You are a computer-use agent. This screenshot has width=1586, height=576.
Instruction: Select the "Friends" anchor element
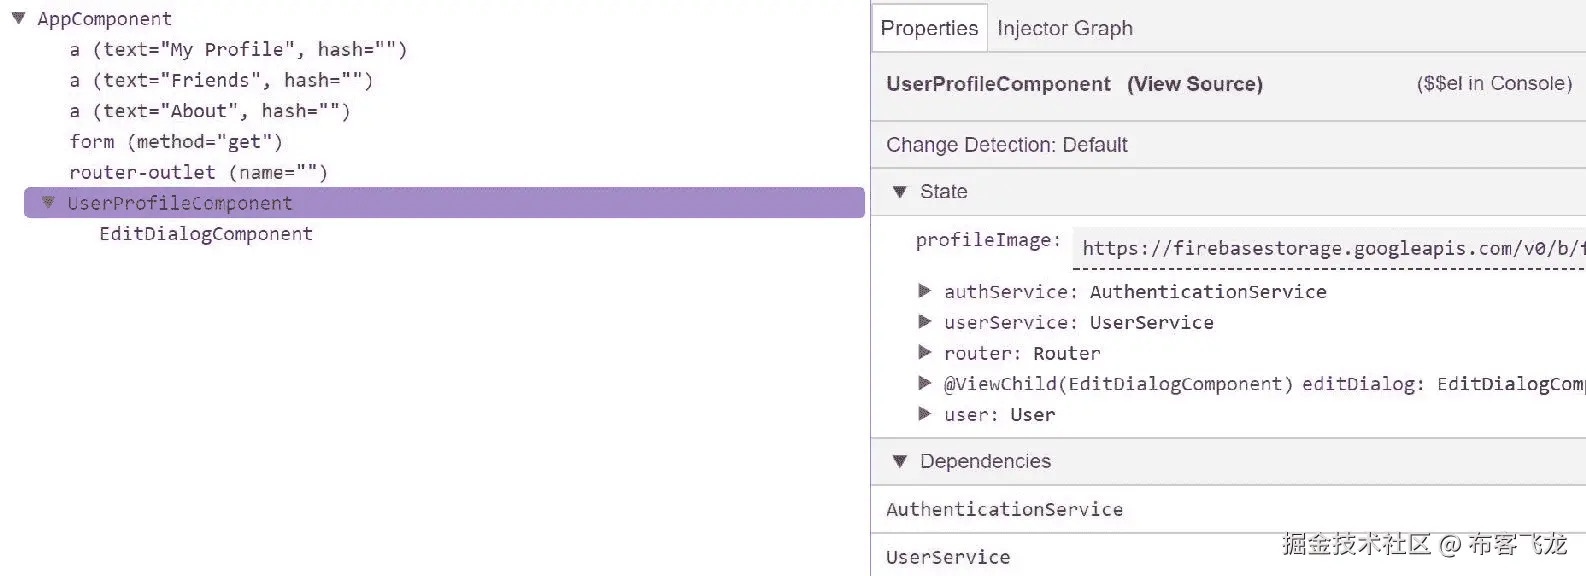[x=221, y=80]
